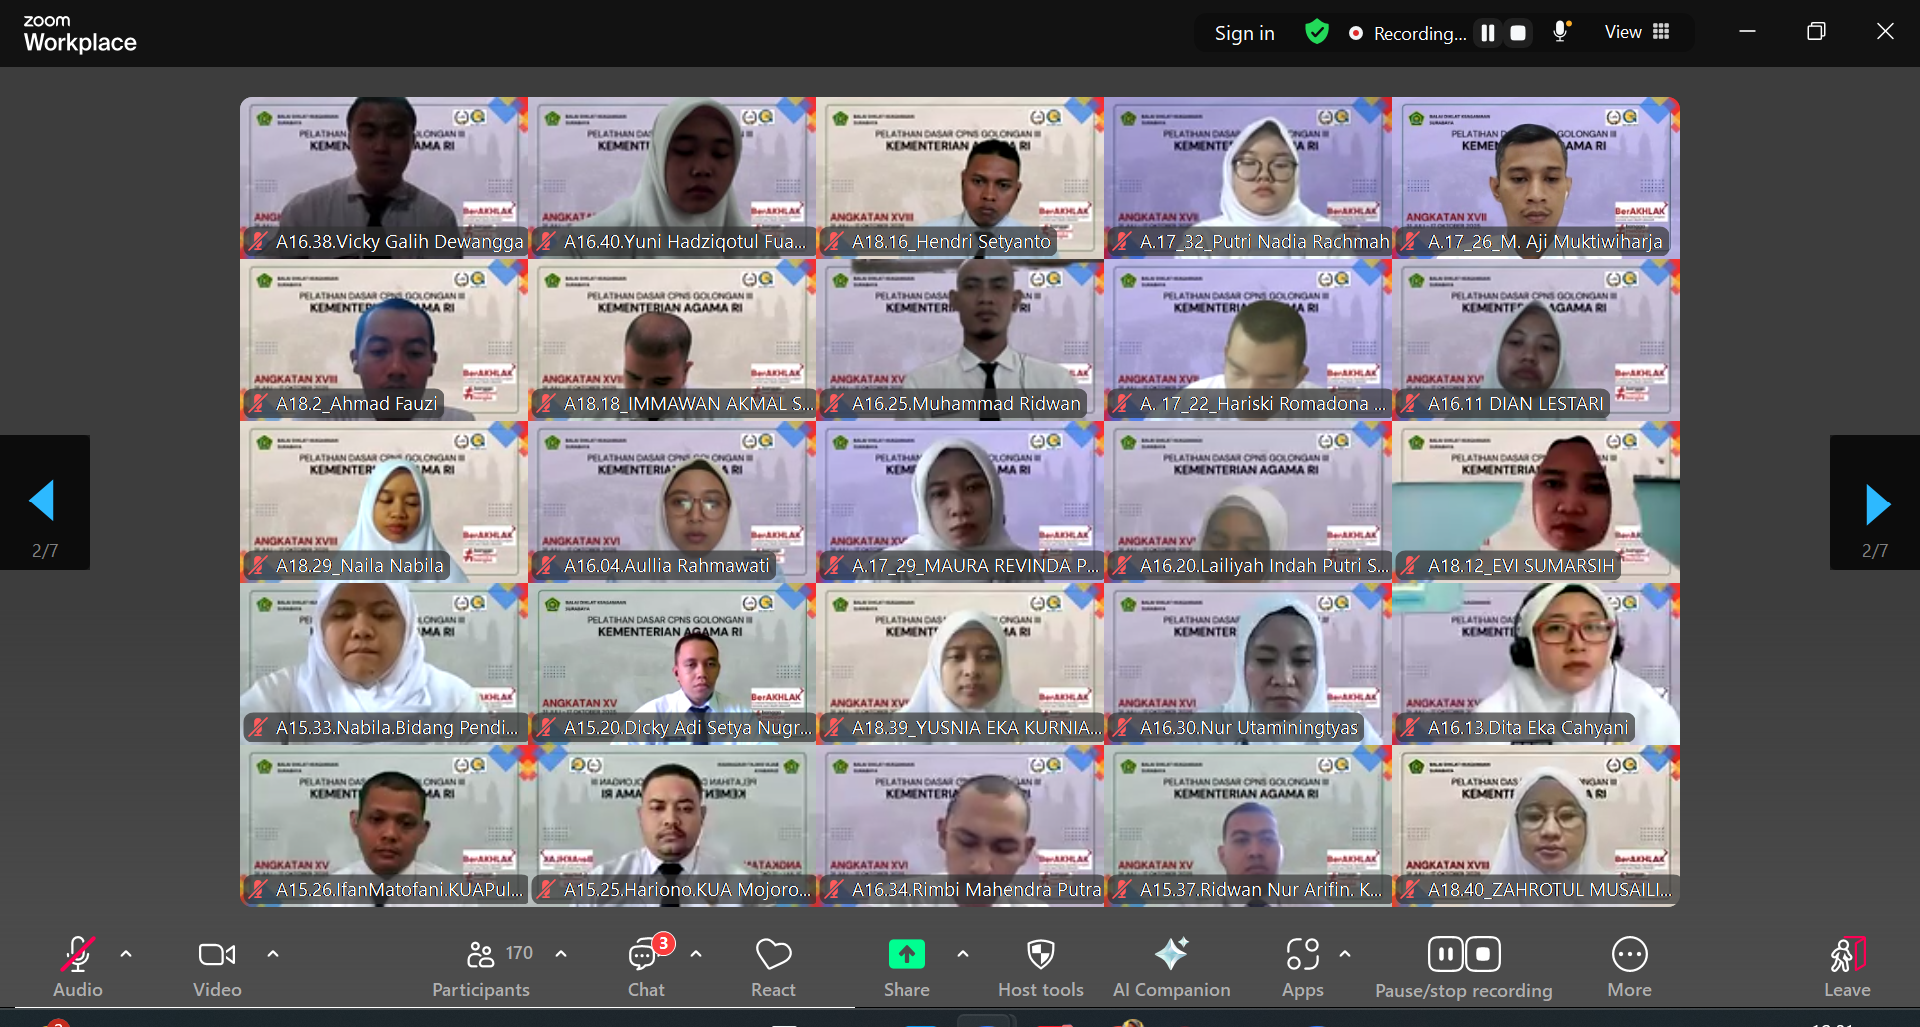This screenshot has width=1920, height=1027.
Task: Open the More options menu
Action: [1629, 967]
